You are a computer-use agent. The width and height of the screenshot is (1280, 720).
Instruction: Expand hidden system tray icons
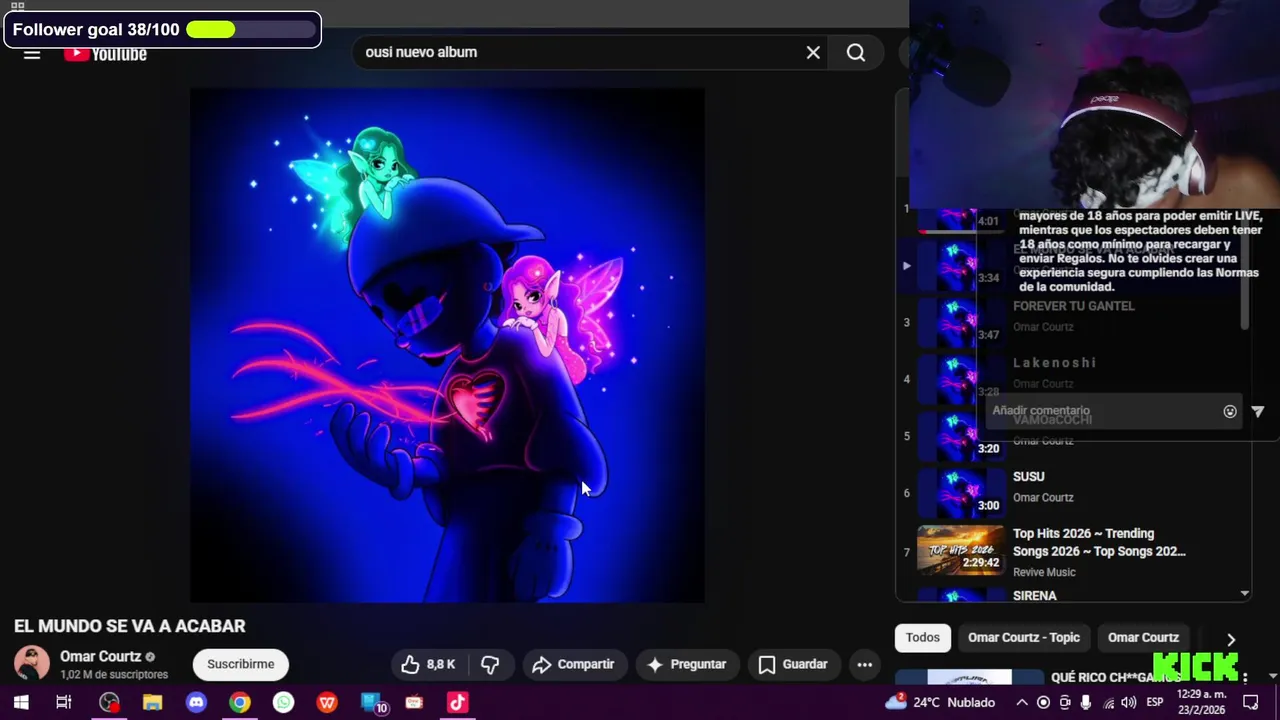1022,702
